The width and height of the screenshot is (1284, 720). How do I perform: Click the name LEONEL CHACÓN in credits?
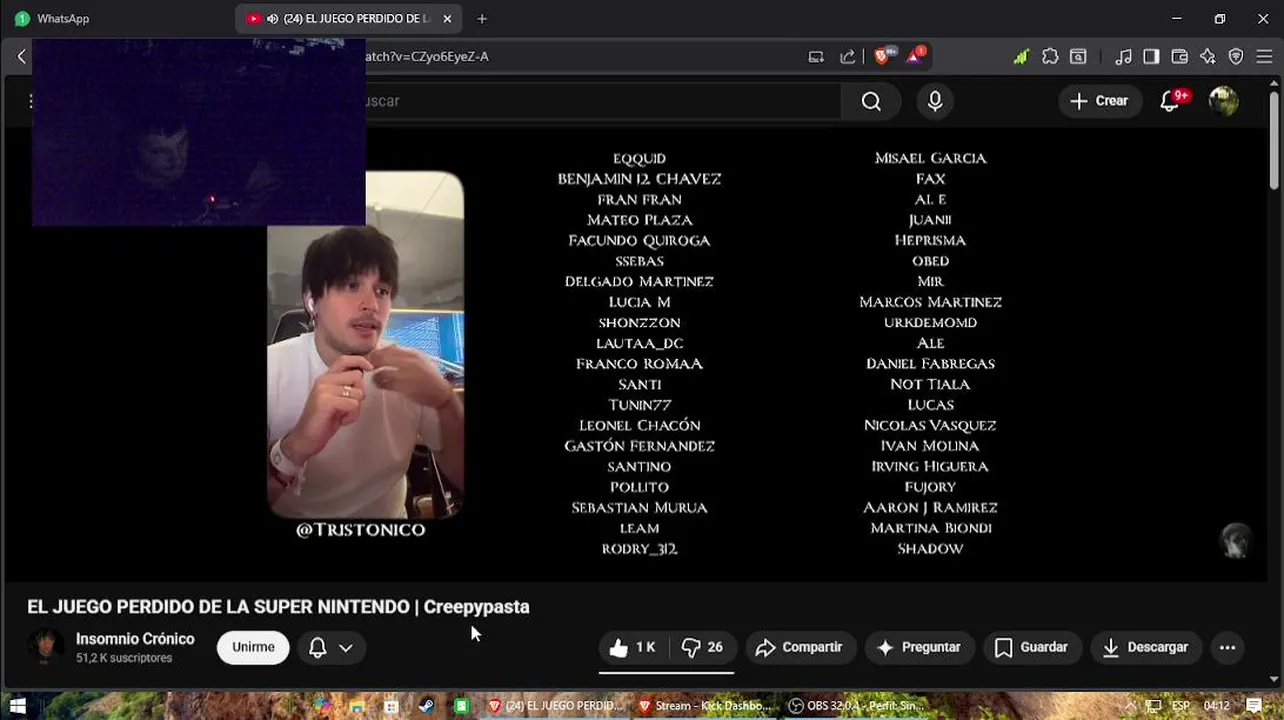tap(640, 426)
